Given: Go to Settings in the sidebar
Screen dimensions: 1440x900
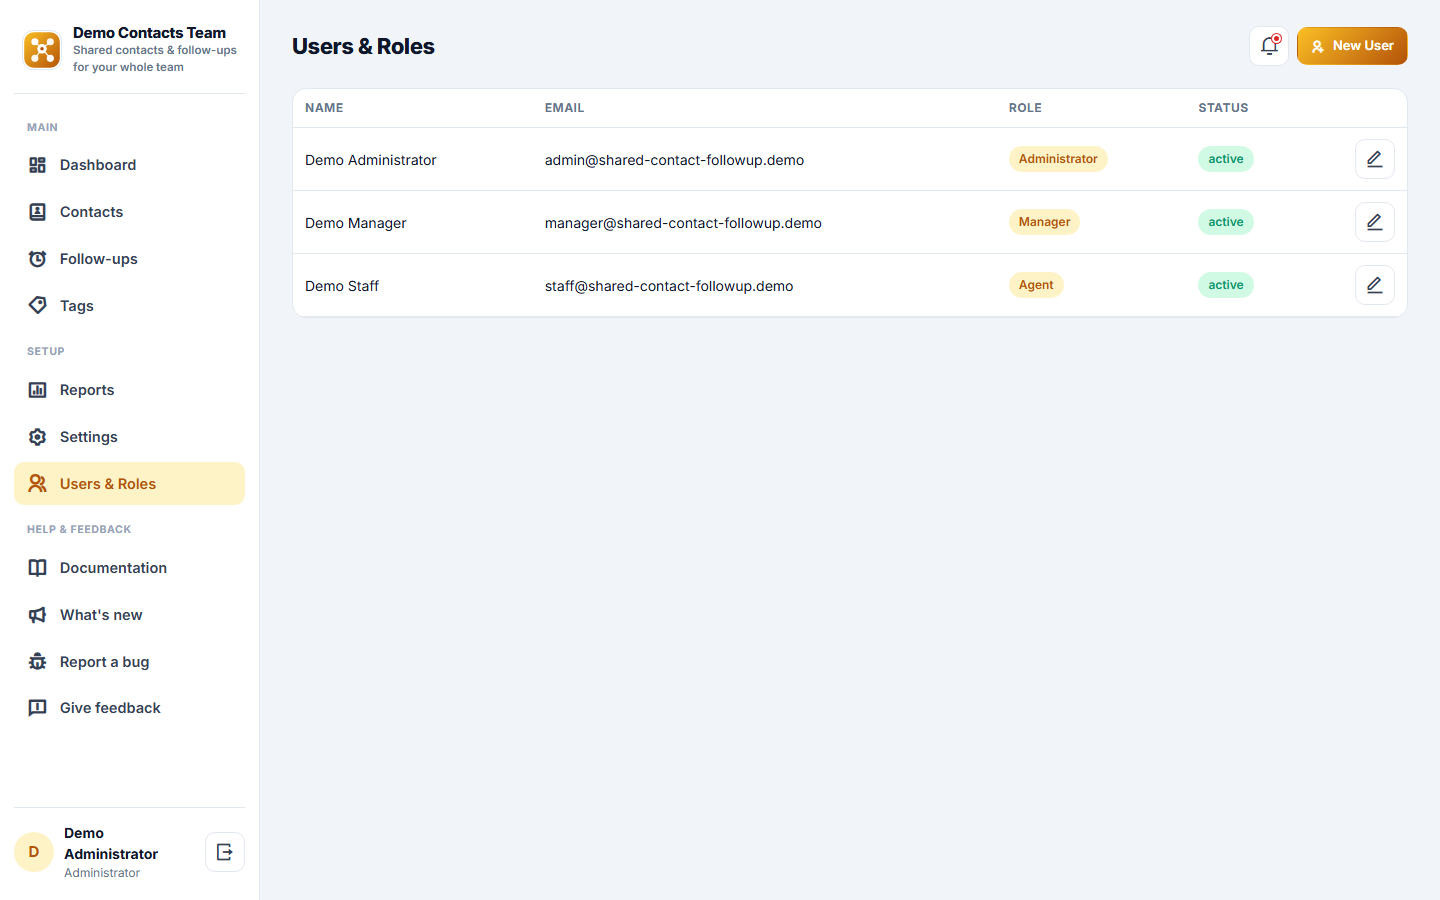Looking at the screenshot, I should click(x=129, y=437).
